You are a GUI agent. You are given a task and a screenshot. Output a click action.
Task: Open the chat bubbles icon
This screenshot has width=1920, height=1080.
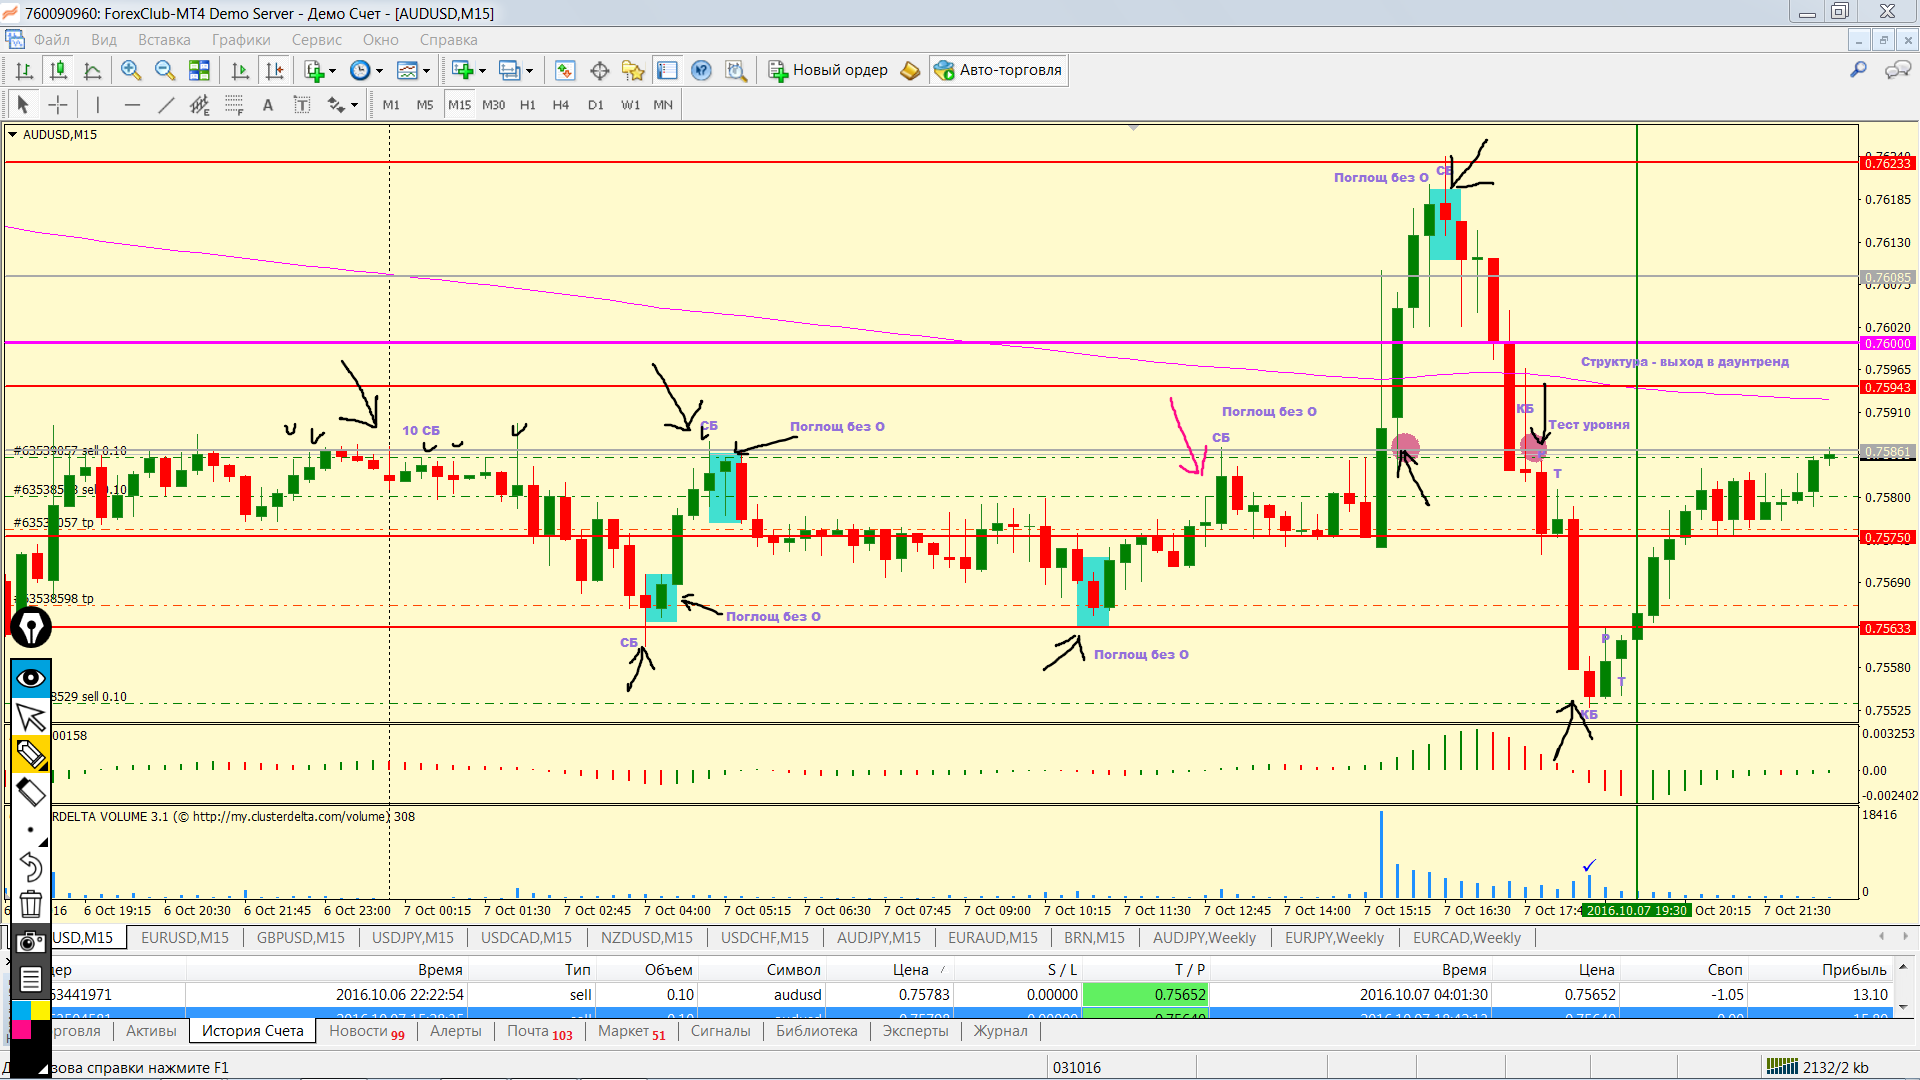click(x=1897, y=70)
